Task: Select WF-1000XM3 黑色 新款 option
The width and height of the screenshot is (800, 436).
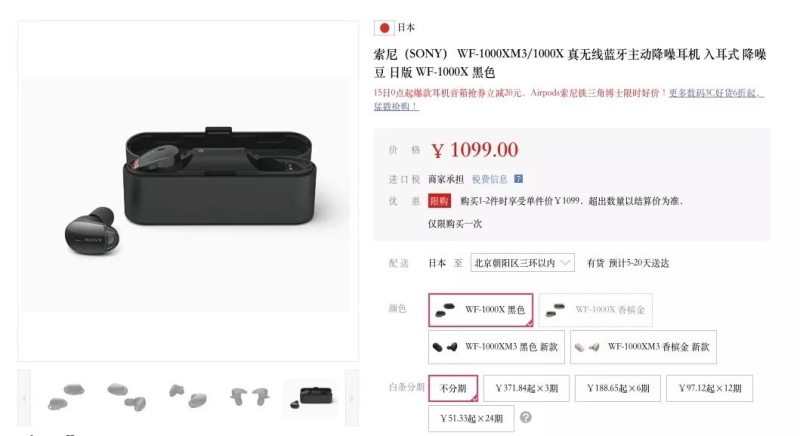Action: pyautogui.click(x=496, y=347)
